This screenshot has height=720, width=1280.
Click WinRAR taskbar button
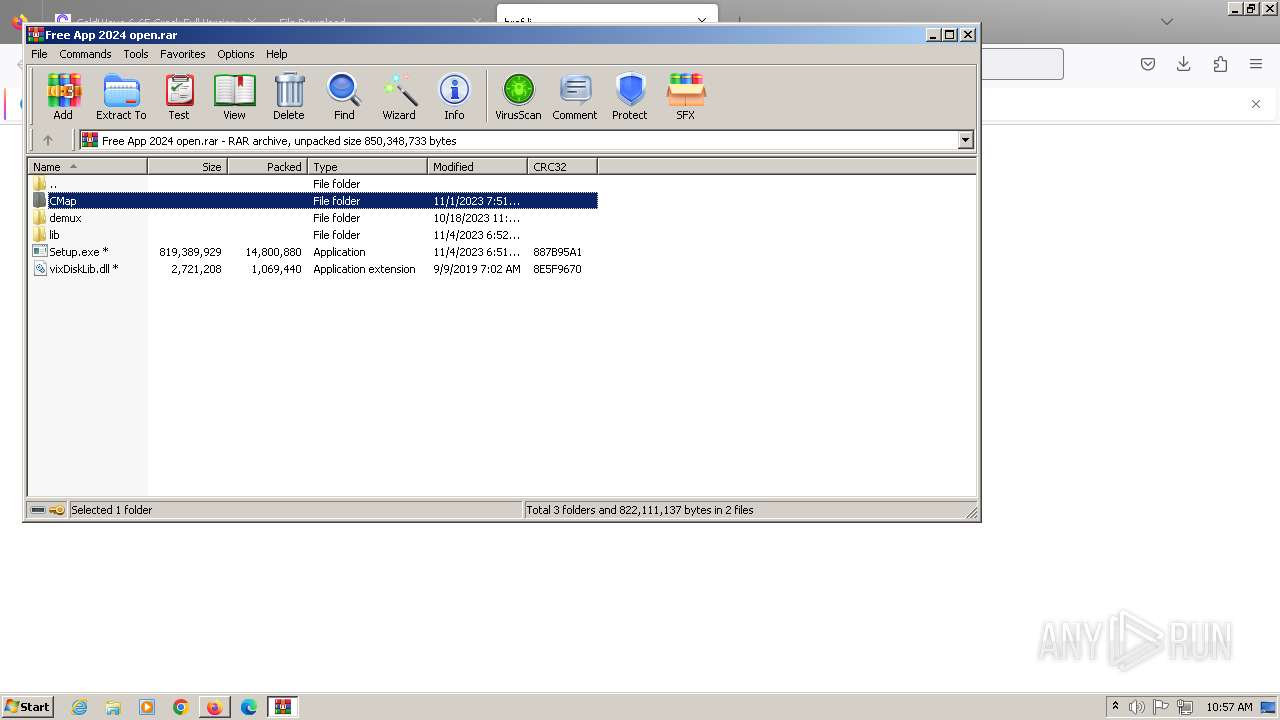(283, 707)
